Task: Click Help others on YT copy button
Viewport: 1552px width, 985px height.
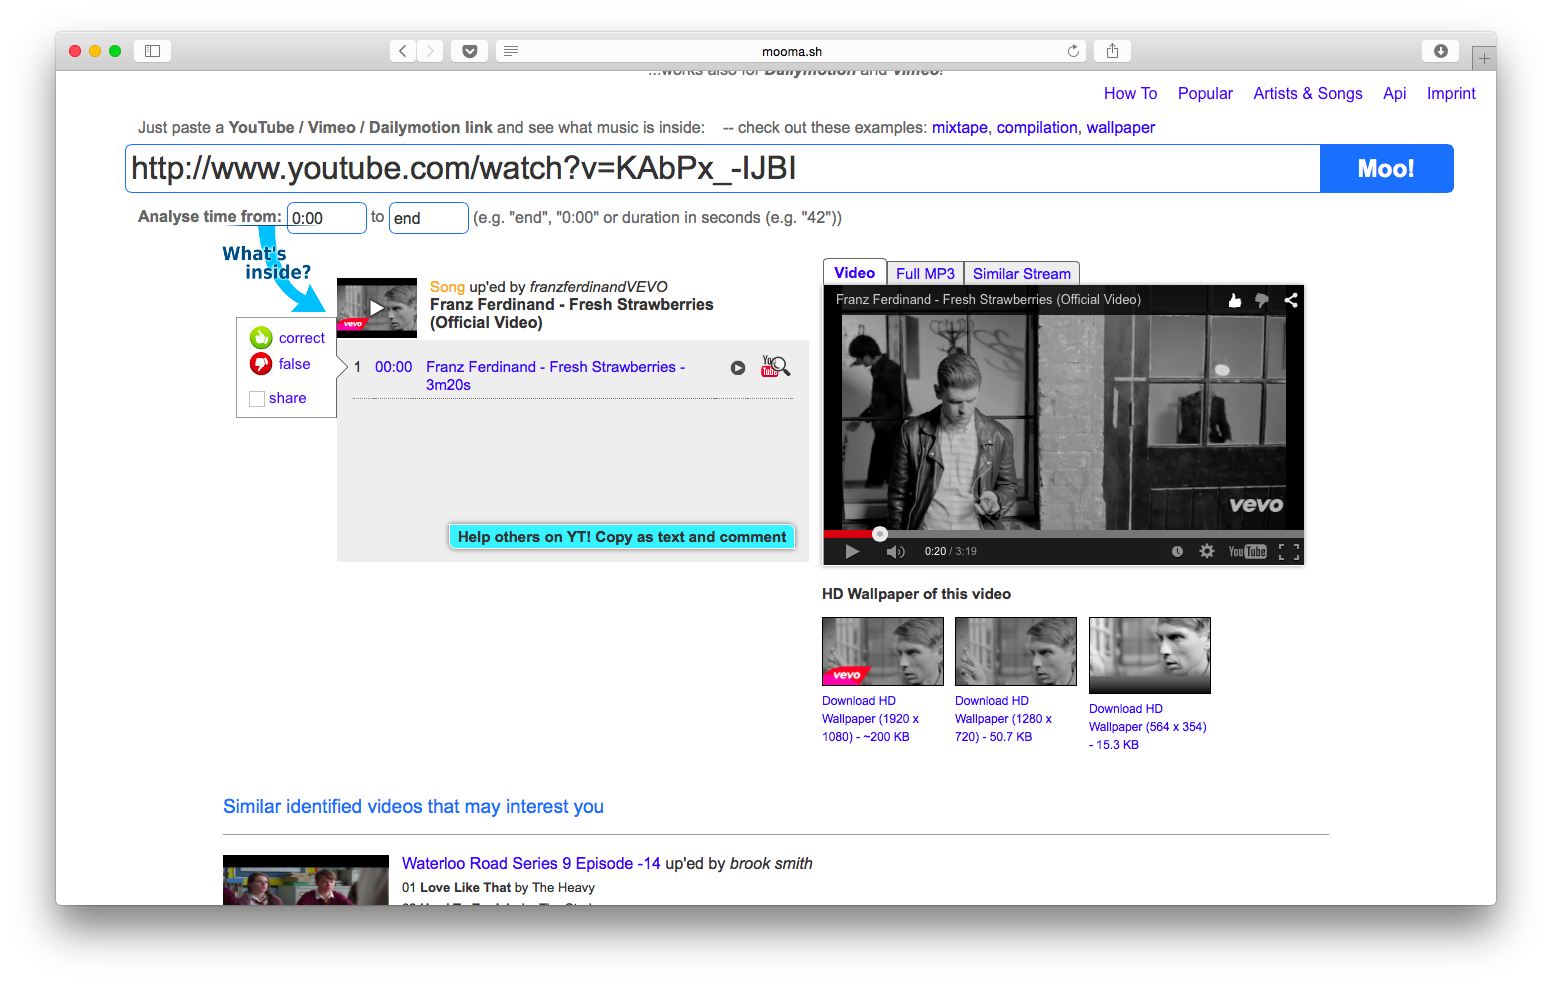Action: [x=621, y=537]
